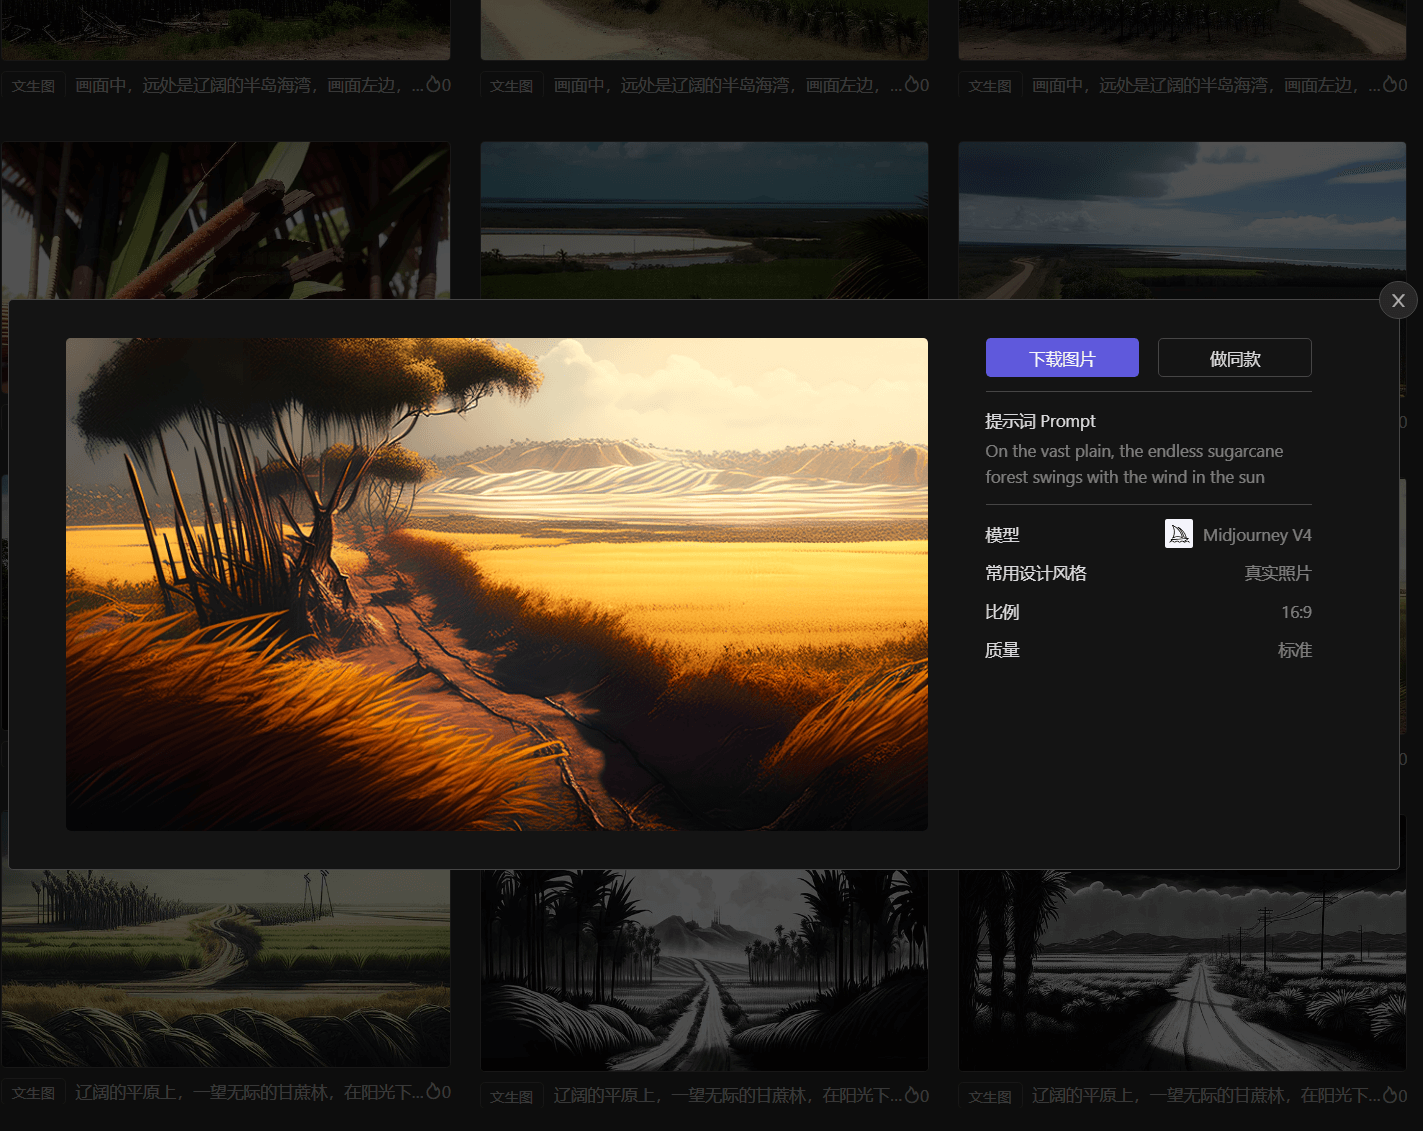The image size is (1423, 1131).
Task: Click the 做同款 button
Action: pyautogui.click(x=1234, y=358)
